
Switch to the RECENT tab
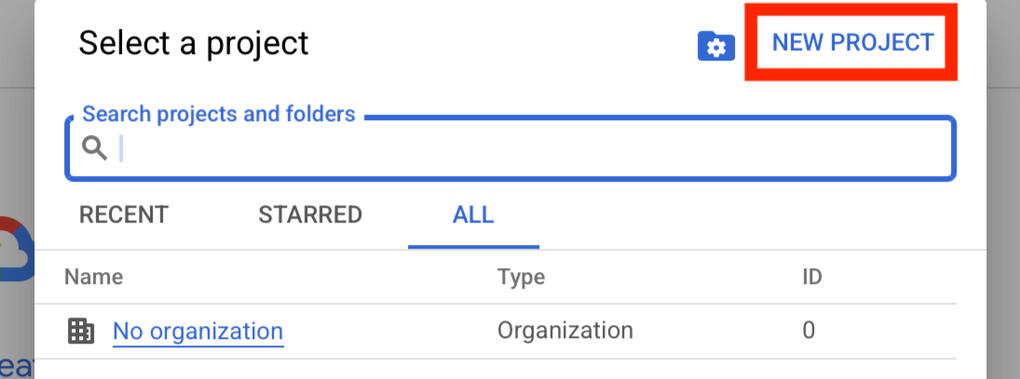tap(124, 215)
